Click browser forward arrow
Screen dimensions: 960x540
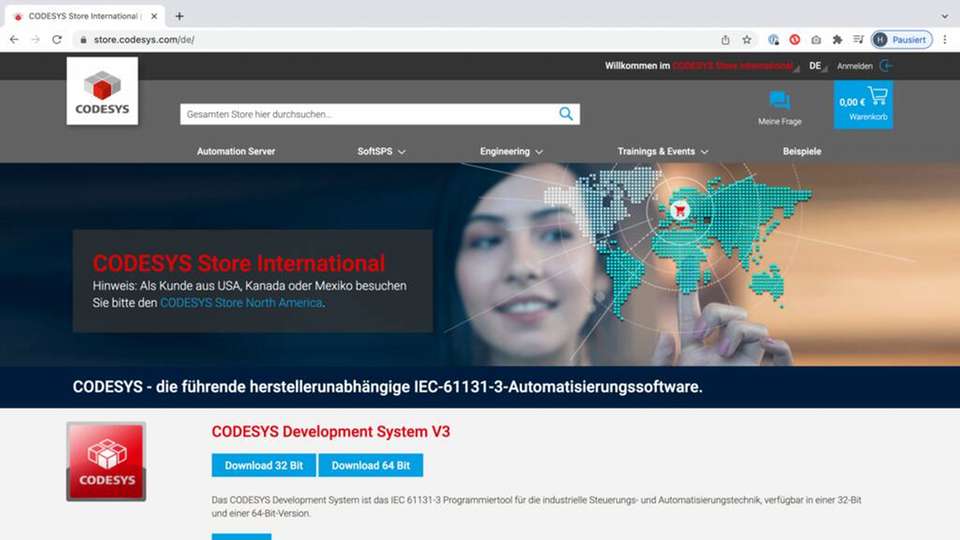[x=36, y=40]
